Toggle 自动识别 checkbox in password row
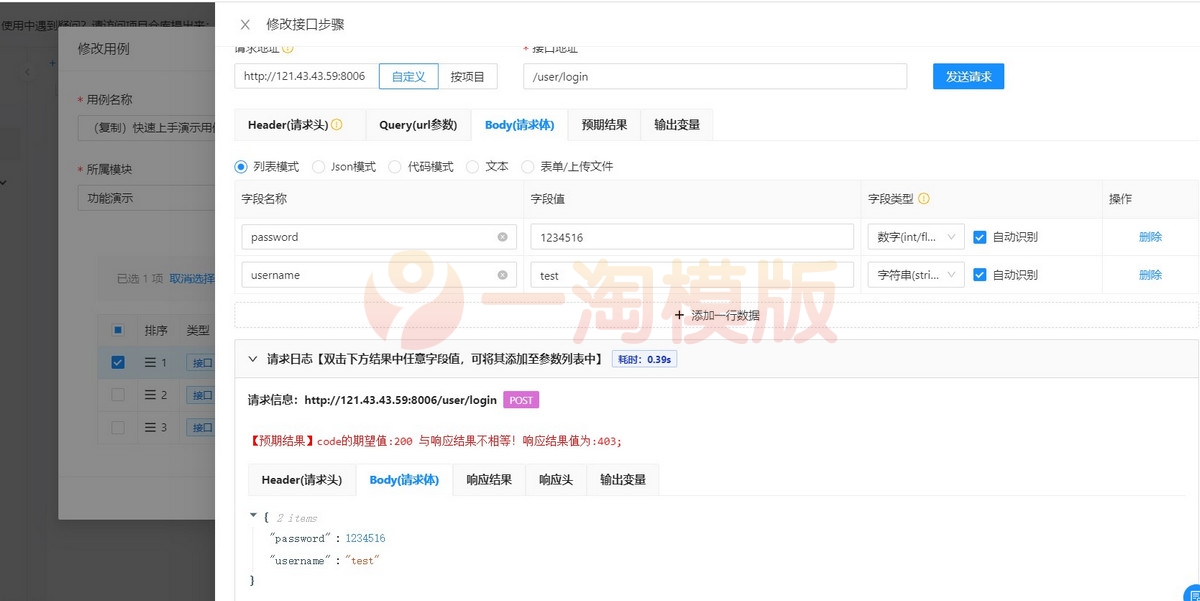1200x601 pixels. click(980, 237)
